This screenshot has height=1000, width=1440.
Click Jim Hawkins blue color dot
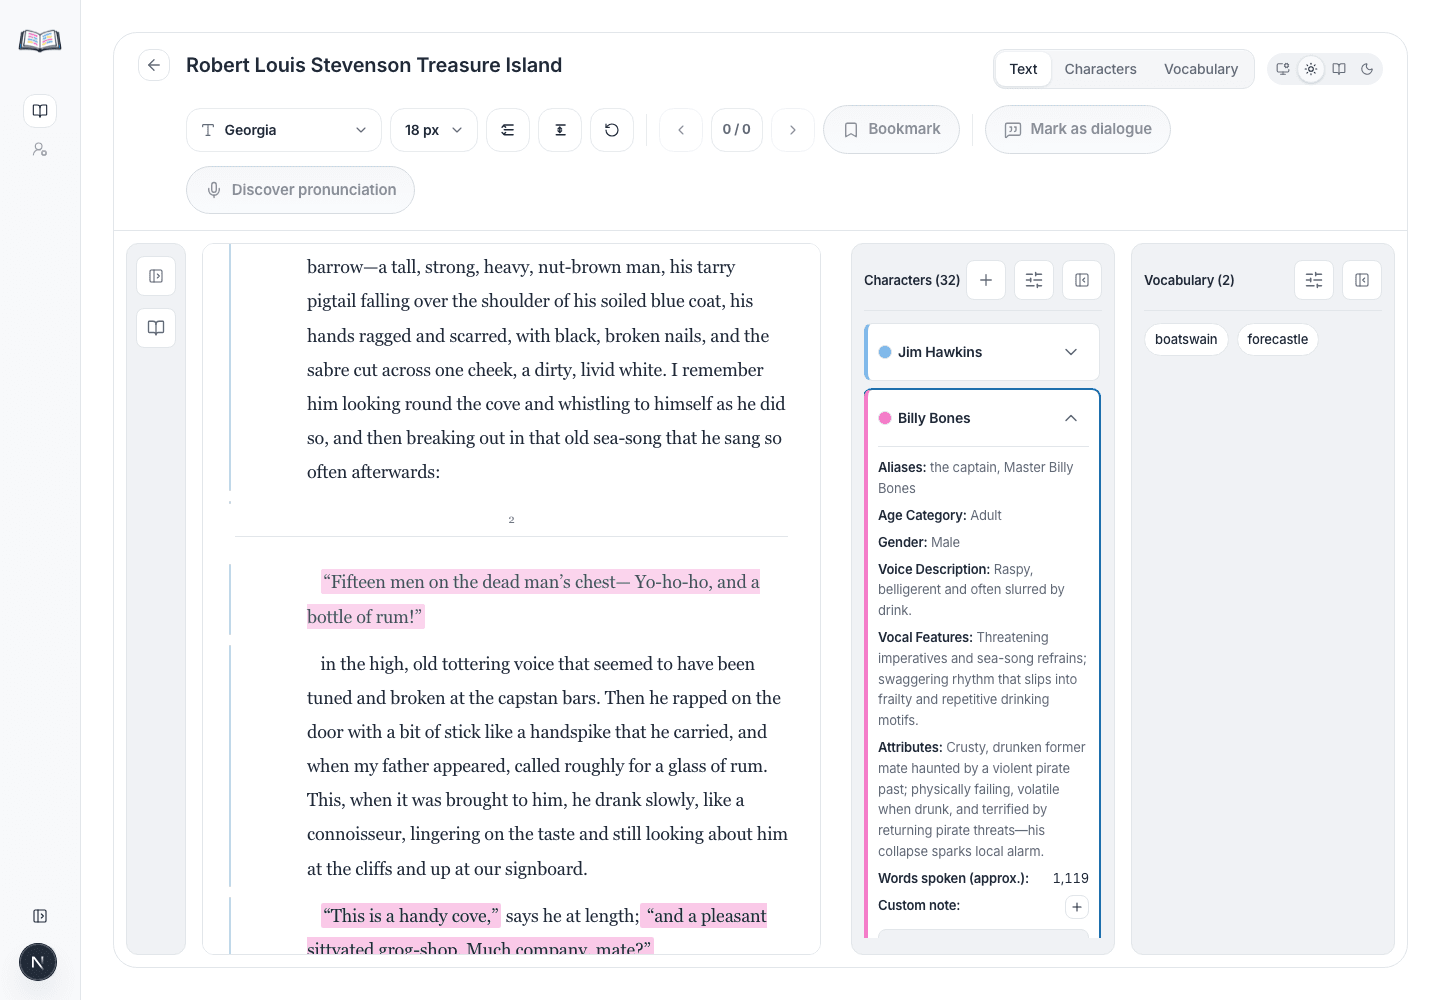[x=885, y=352]
